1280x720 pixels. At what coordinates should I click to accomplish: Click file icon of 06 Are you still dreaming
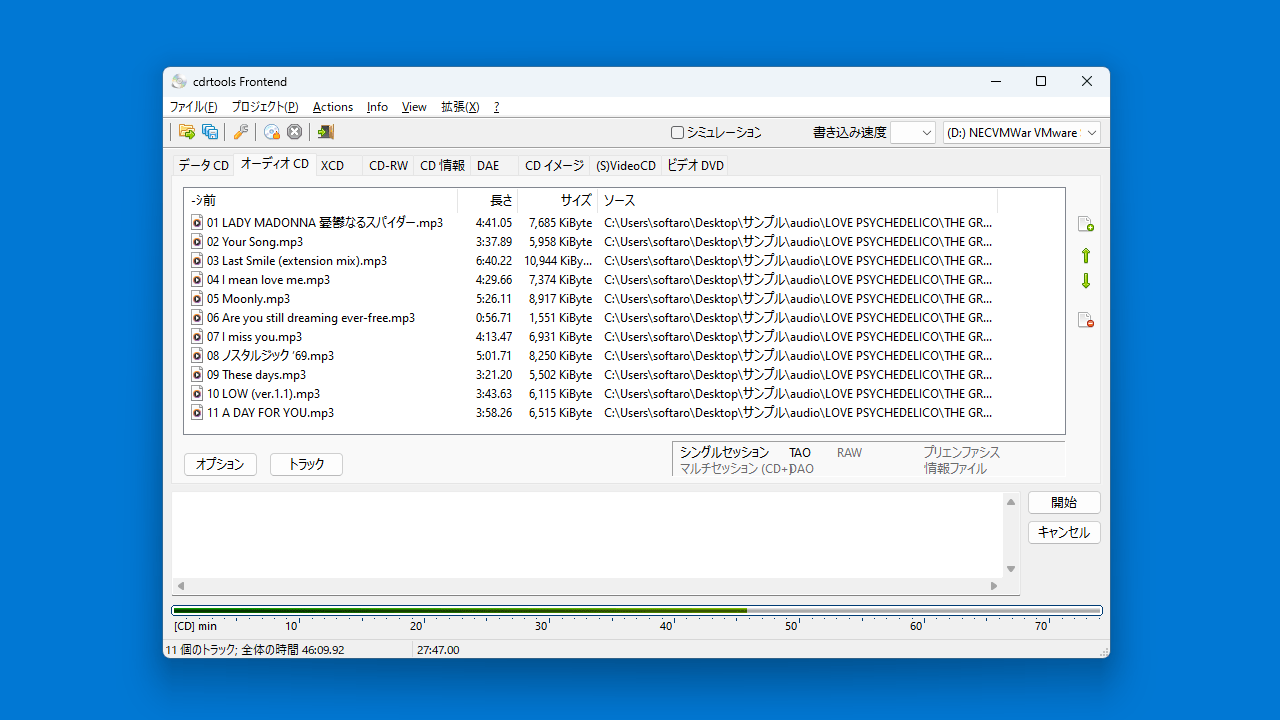tap(197, 318)
